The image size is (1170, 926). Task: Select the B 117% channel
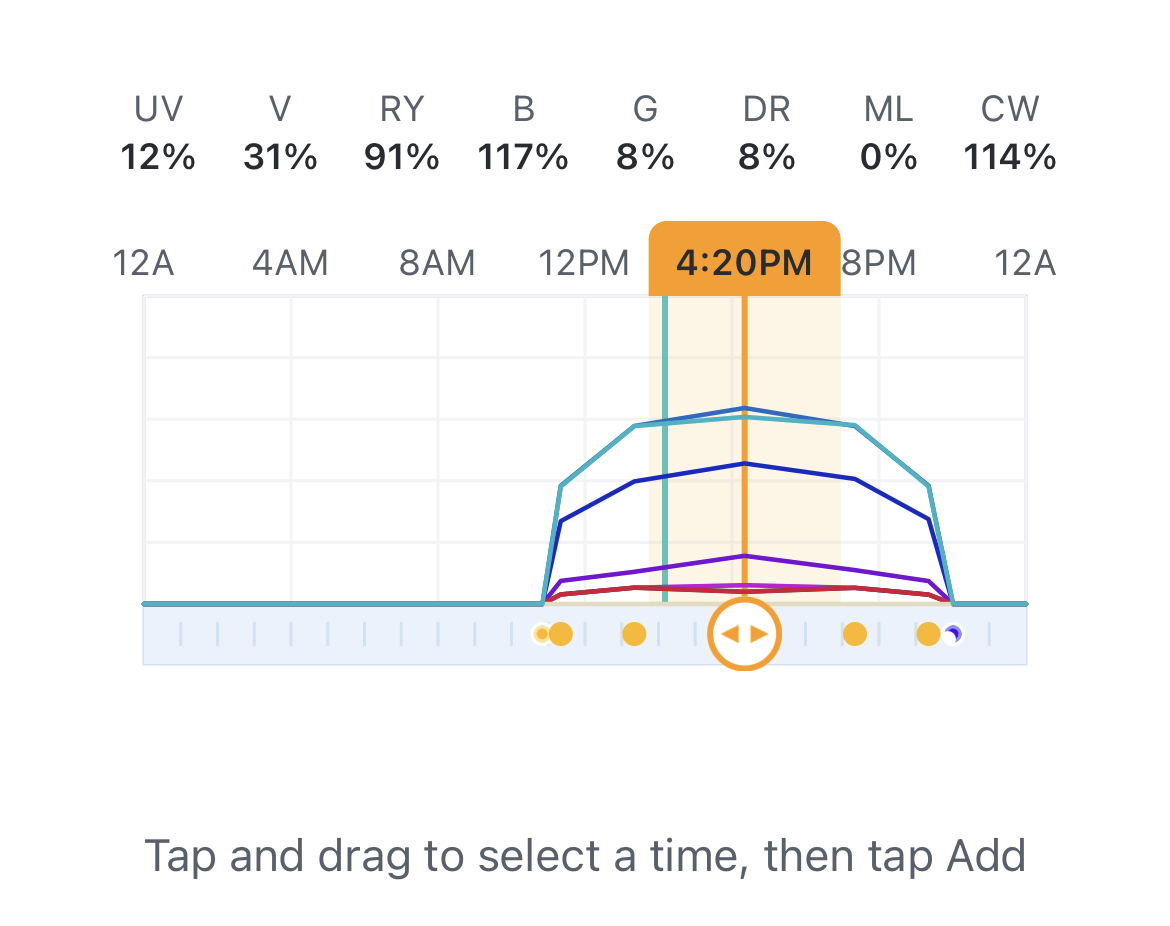pos(523,133)
